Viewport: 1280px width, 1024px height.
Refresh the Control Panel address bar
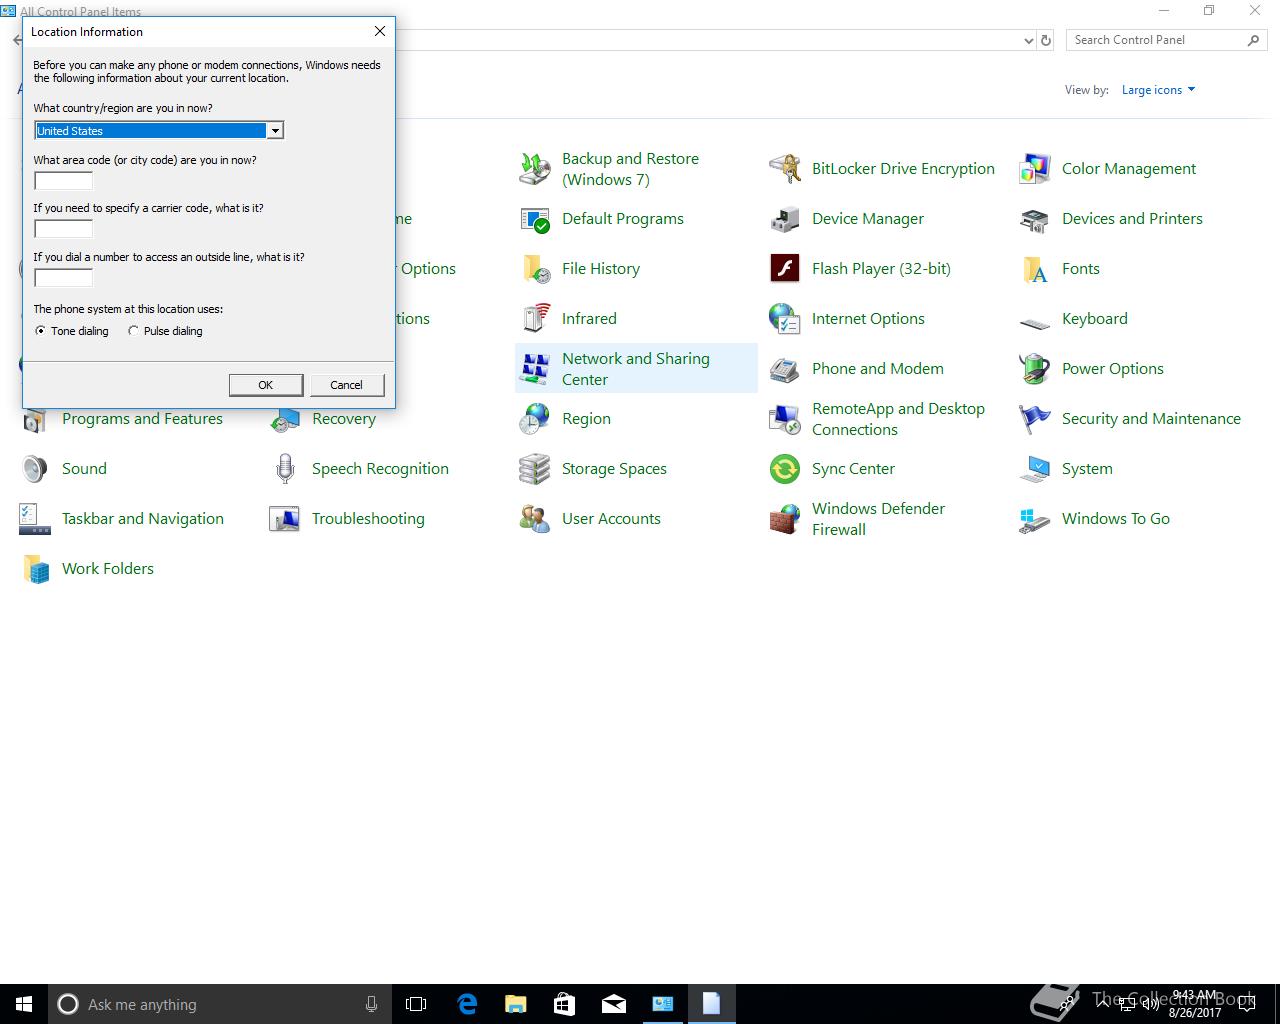(x=1046, y=41)
